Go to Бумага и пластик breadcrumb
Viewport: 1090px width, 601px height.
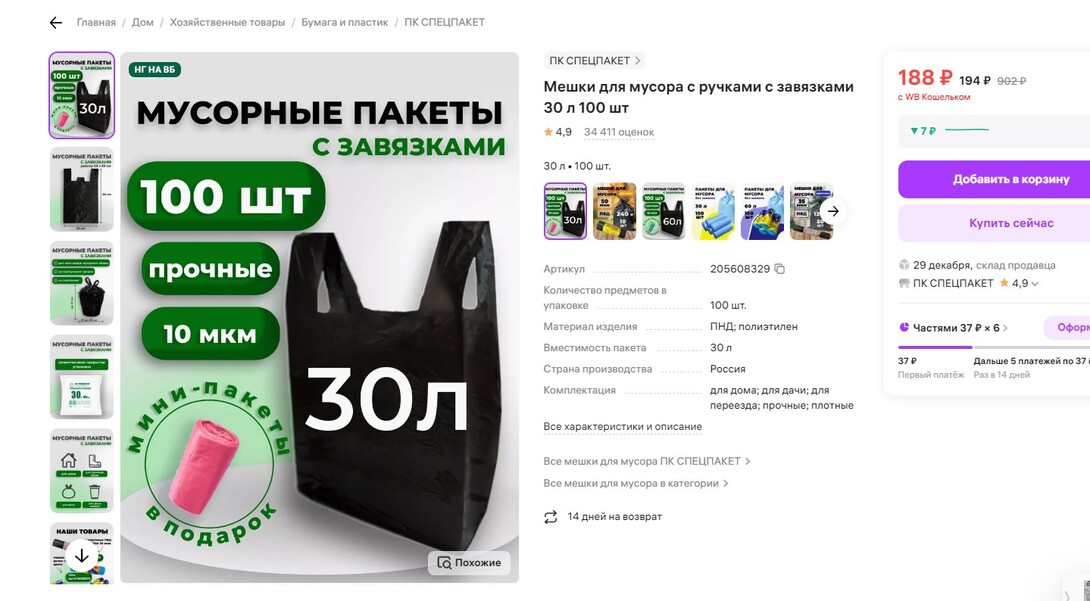point(344,22)
